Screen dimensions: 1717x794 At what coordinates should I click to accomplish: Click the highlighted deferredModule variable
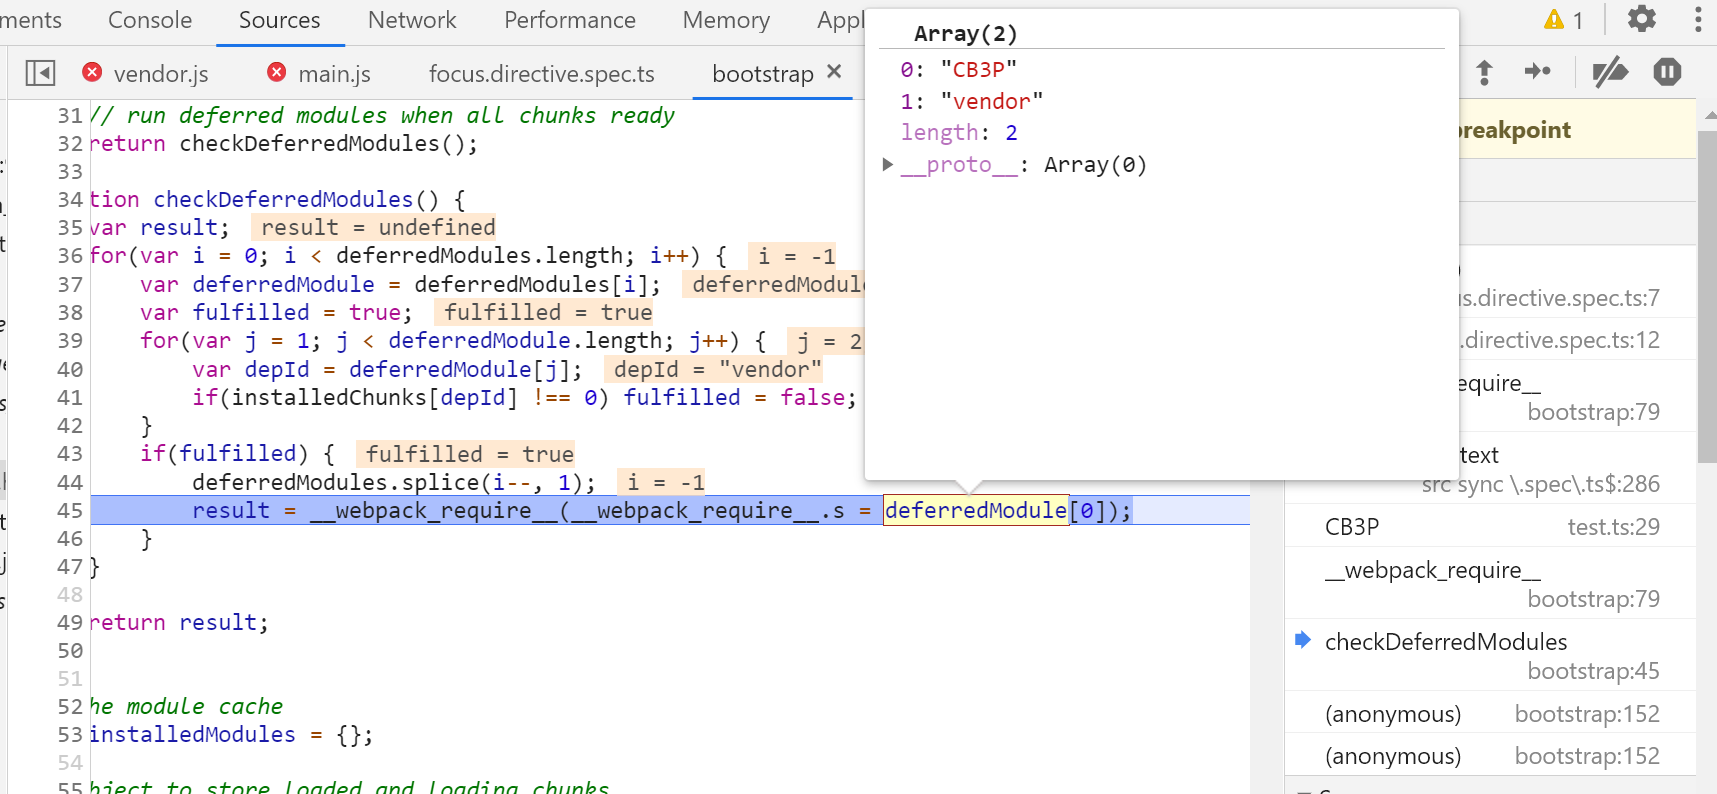point(976,511)
